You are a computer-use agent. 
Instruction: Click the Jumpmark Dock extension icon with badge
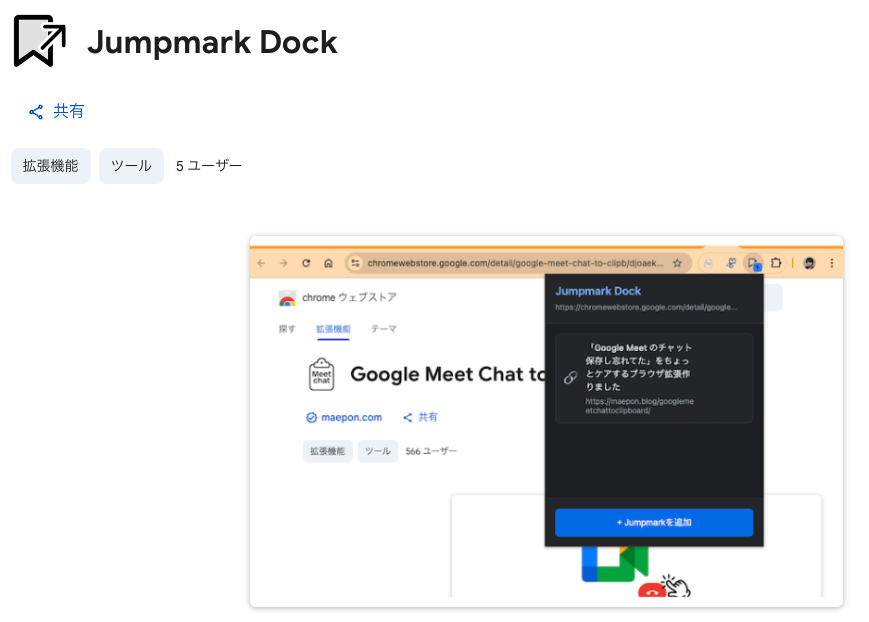pos(754,263)
